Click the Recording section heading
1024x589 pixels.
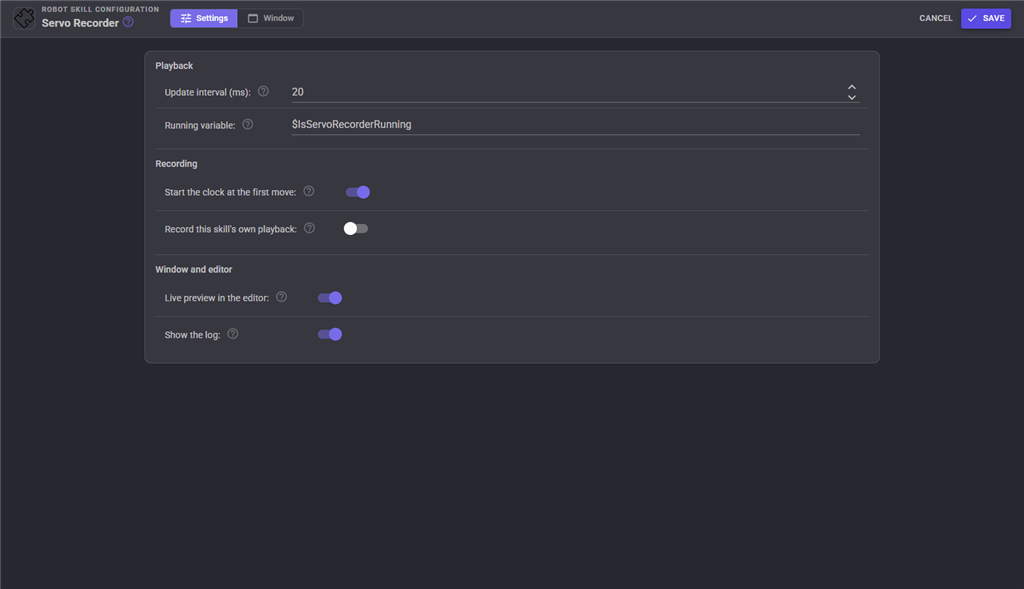pos(176,164)
